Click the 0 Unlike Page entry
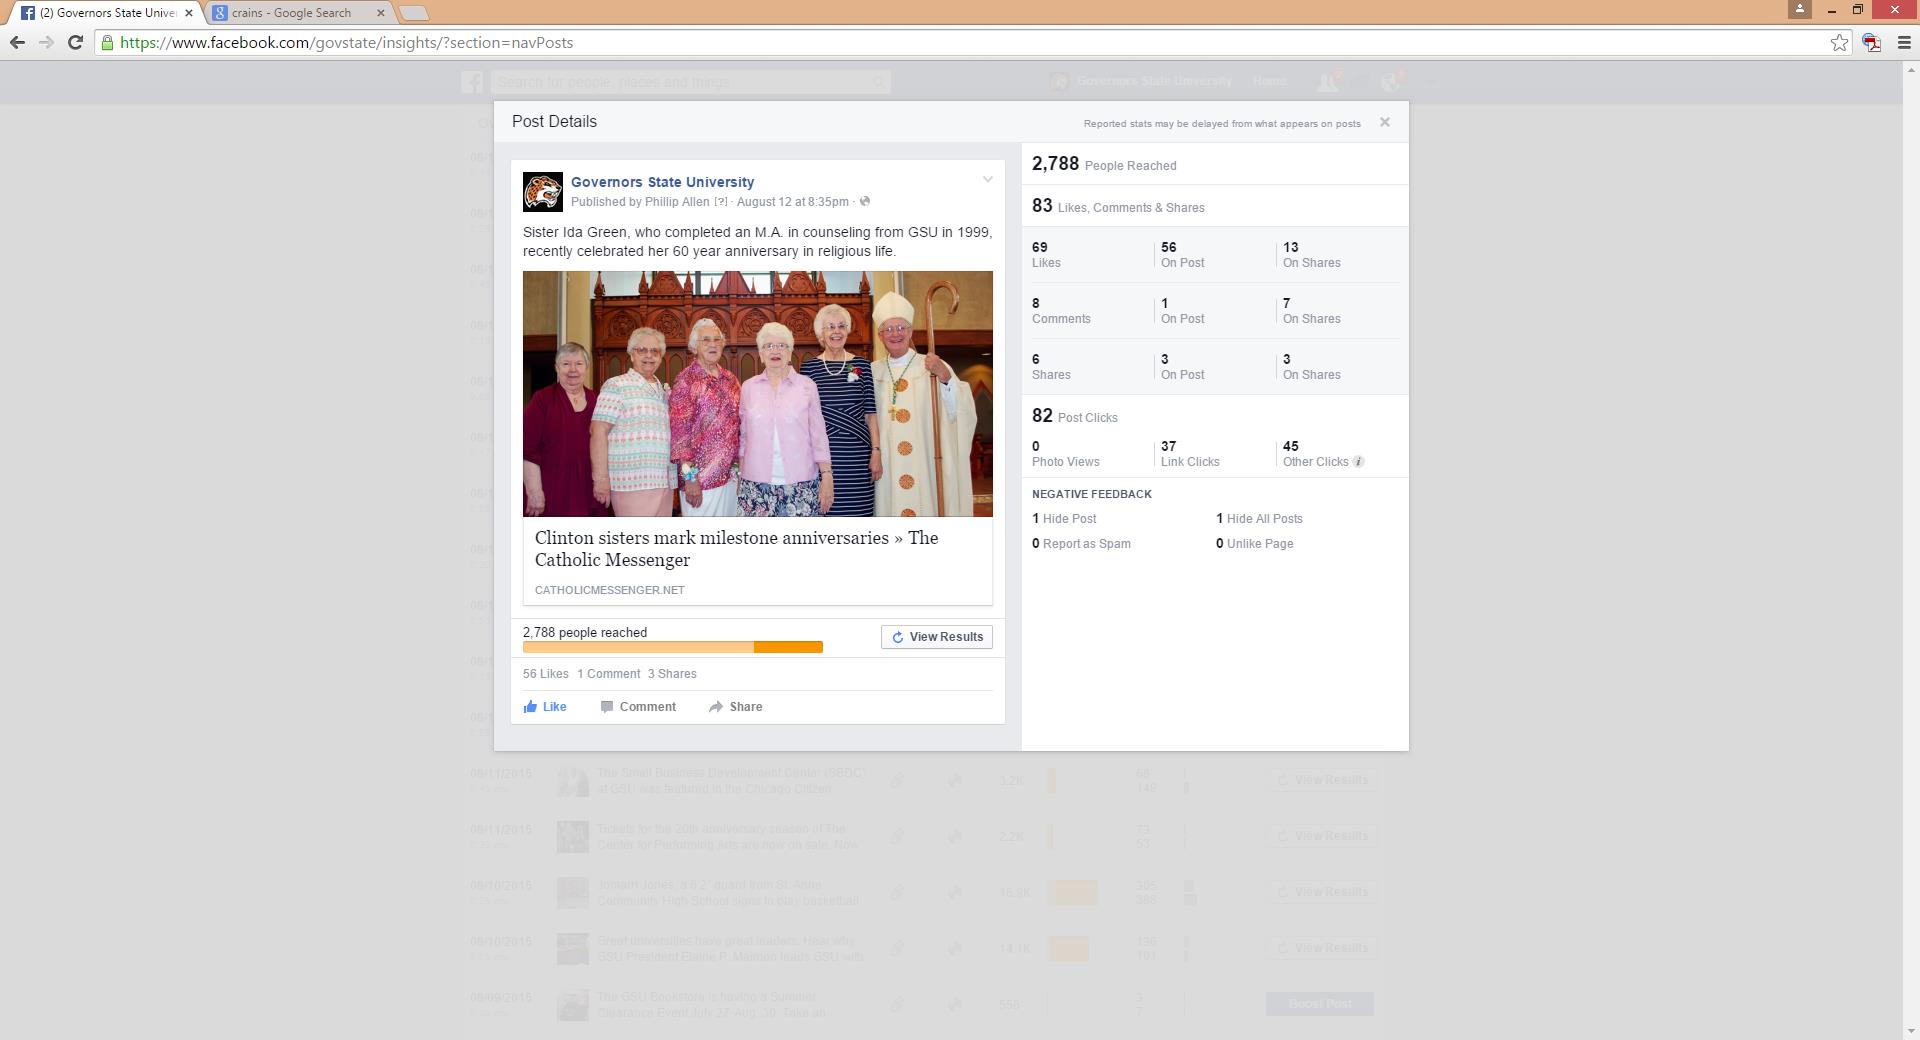Viewport: 1920px width, 1040px height. pos(1255,544)
